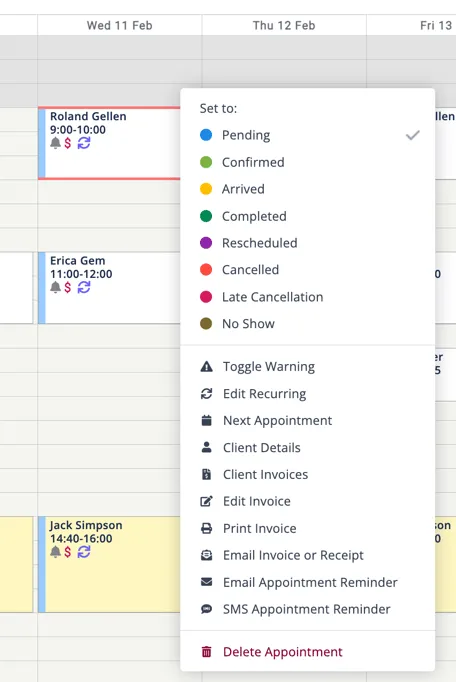Click the recurring icon on Erica Gem's appointment

tap(84, 287)
